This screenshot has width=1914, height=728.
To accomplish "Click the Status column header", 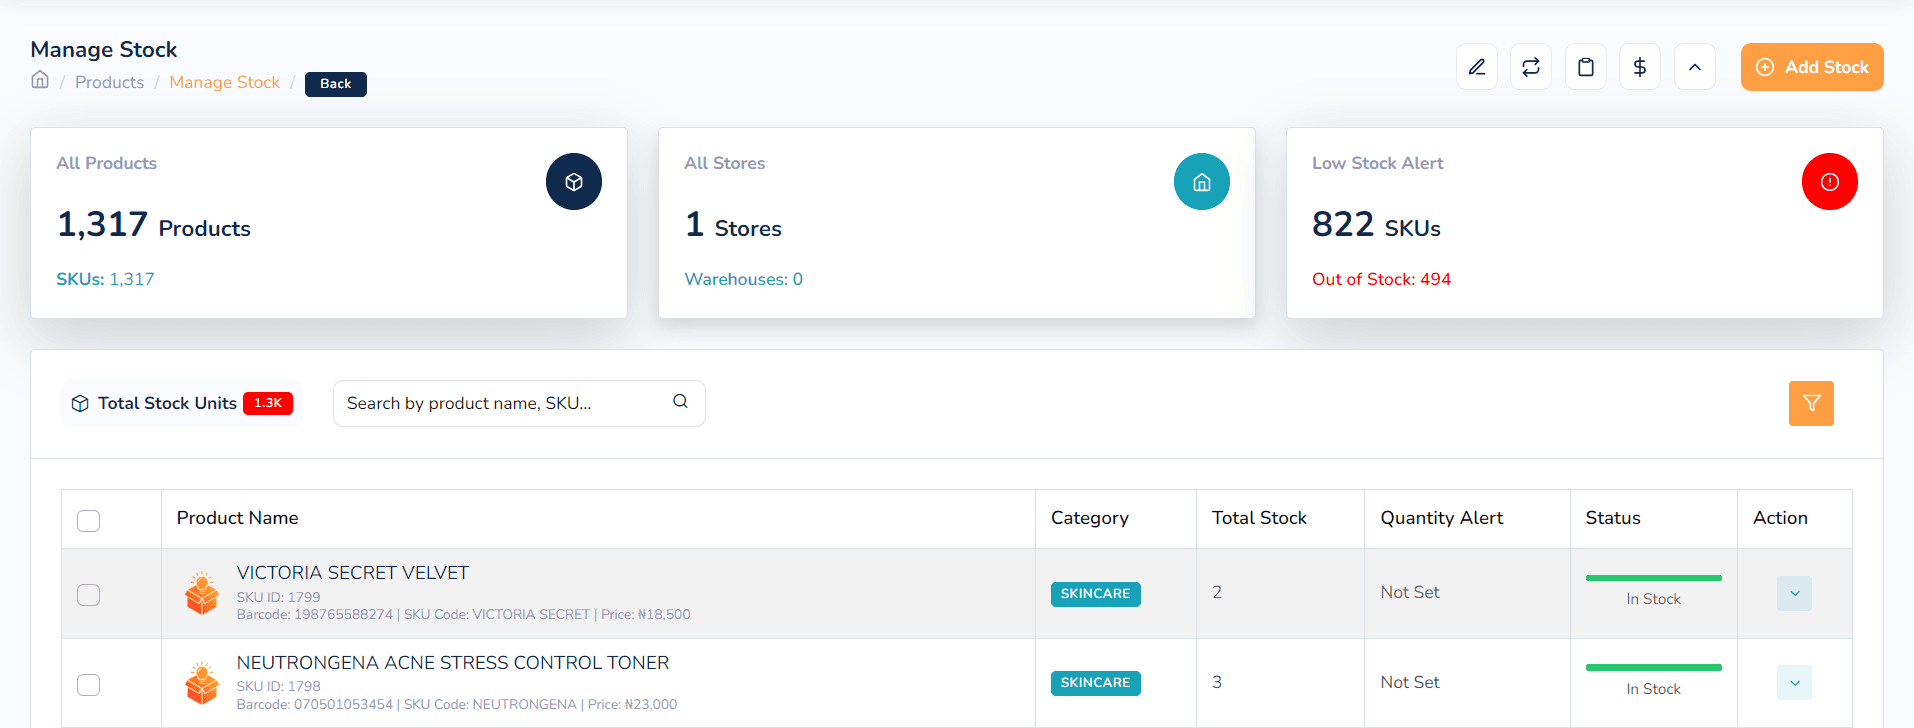I will coord(1612,518).
